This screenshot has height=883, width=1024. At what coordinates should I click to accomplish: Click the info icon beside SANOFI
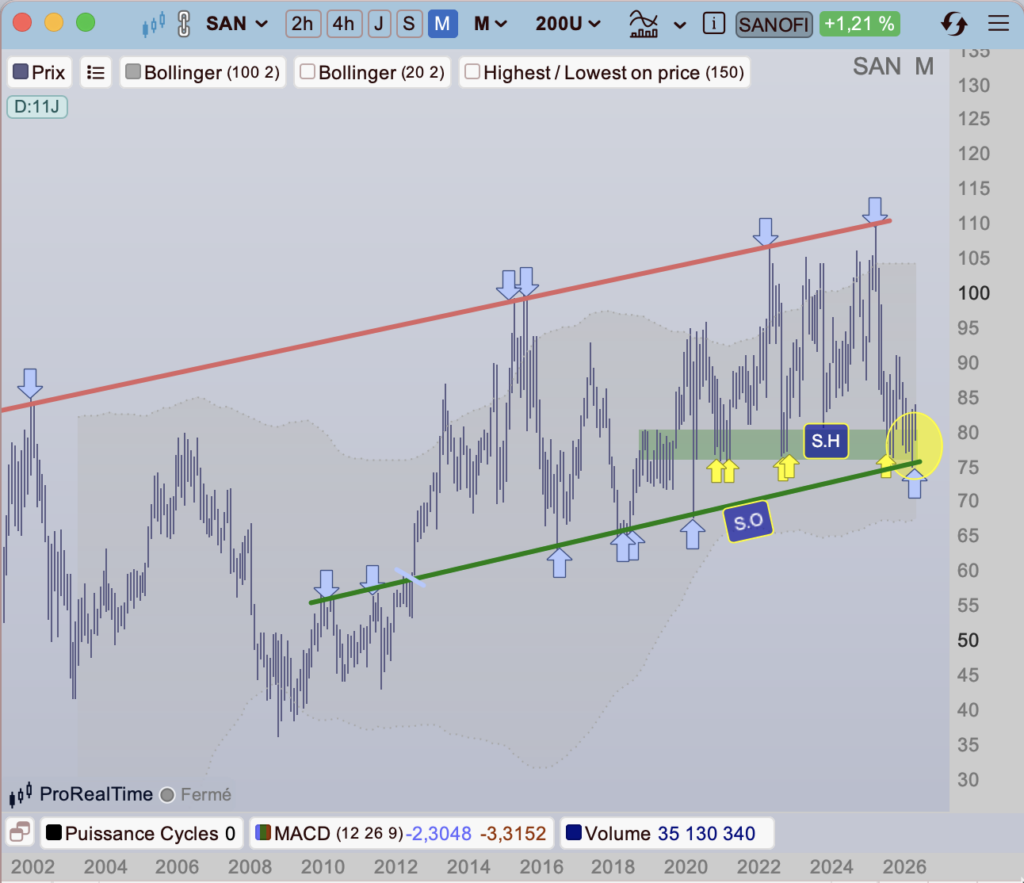click(713, 24)
